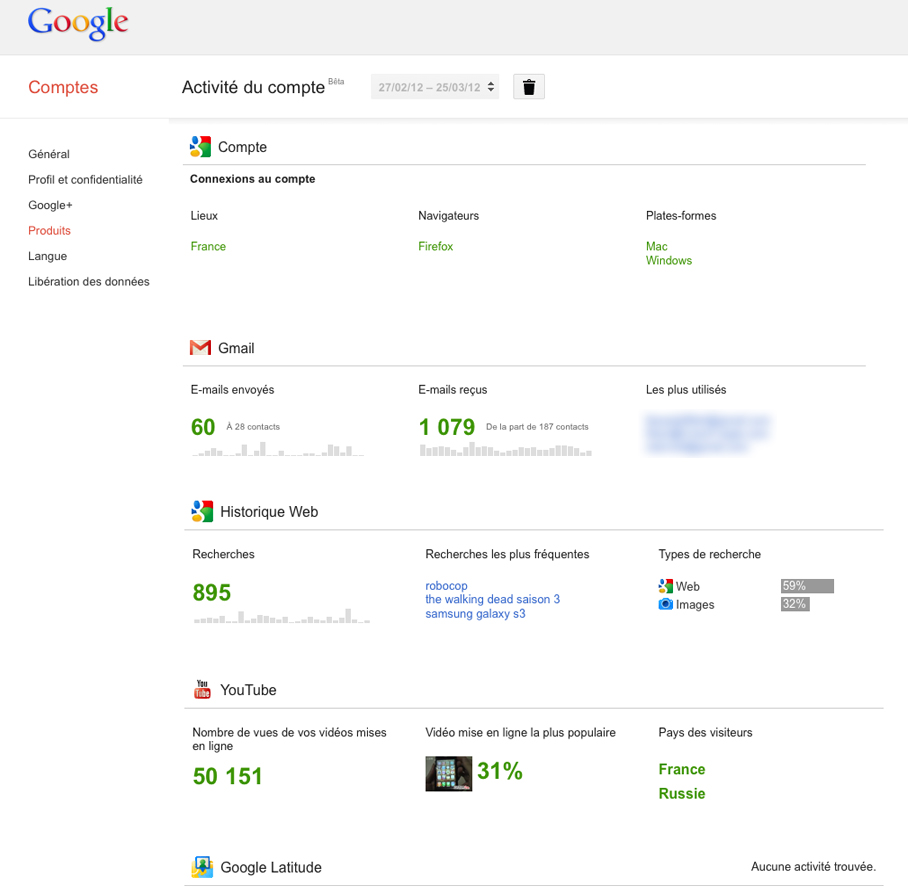Click the Google logo
Screen dimensions: 908x896
(78, 24)
